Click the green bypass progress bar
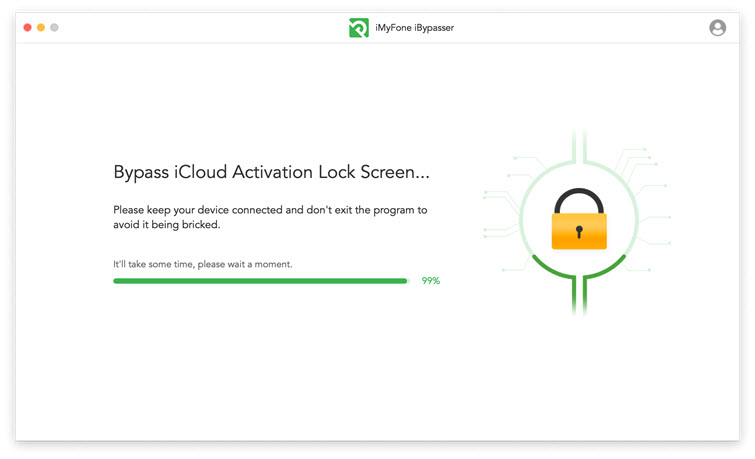This screenshot has width=755, height=459. coord(260,281)
